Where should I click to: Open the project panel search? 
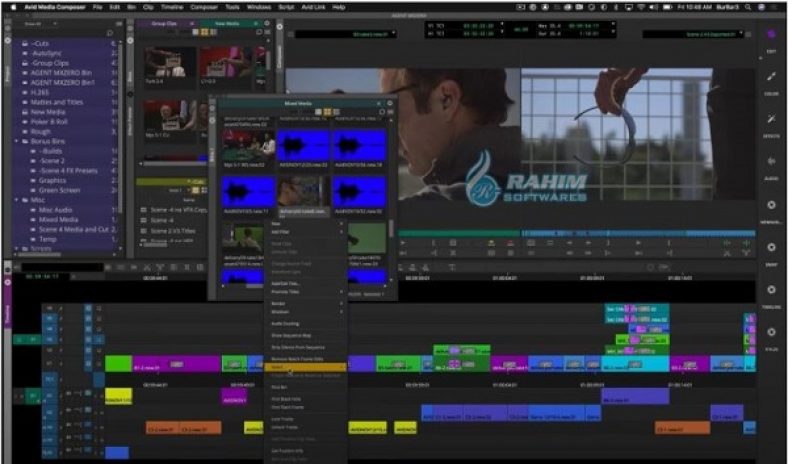coord(110,33)
